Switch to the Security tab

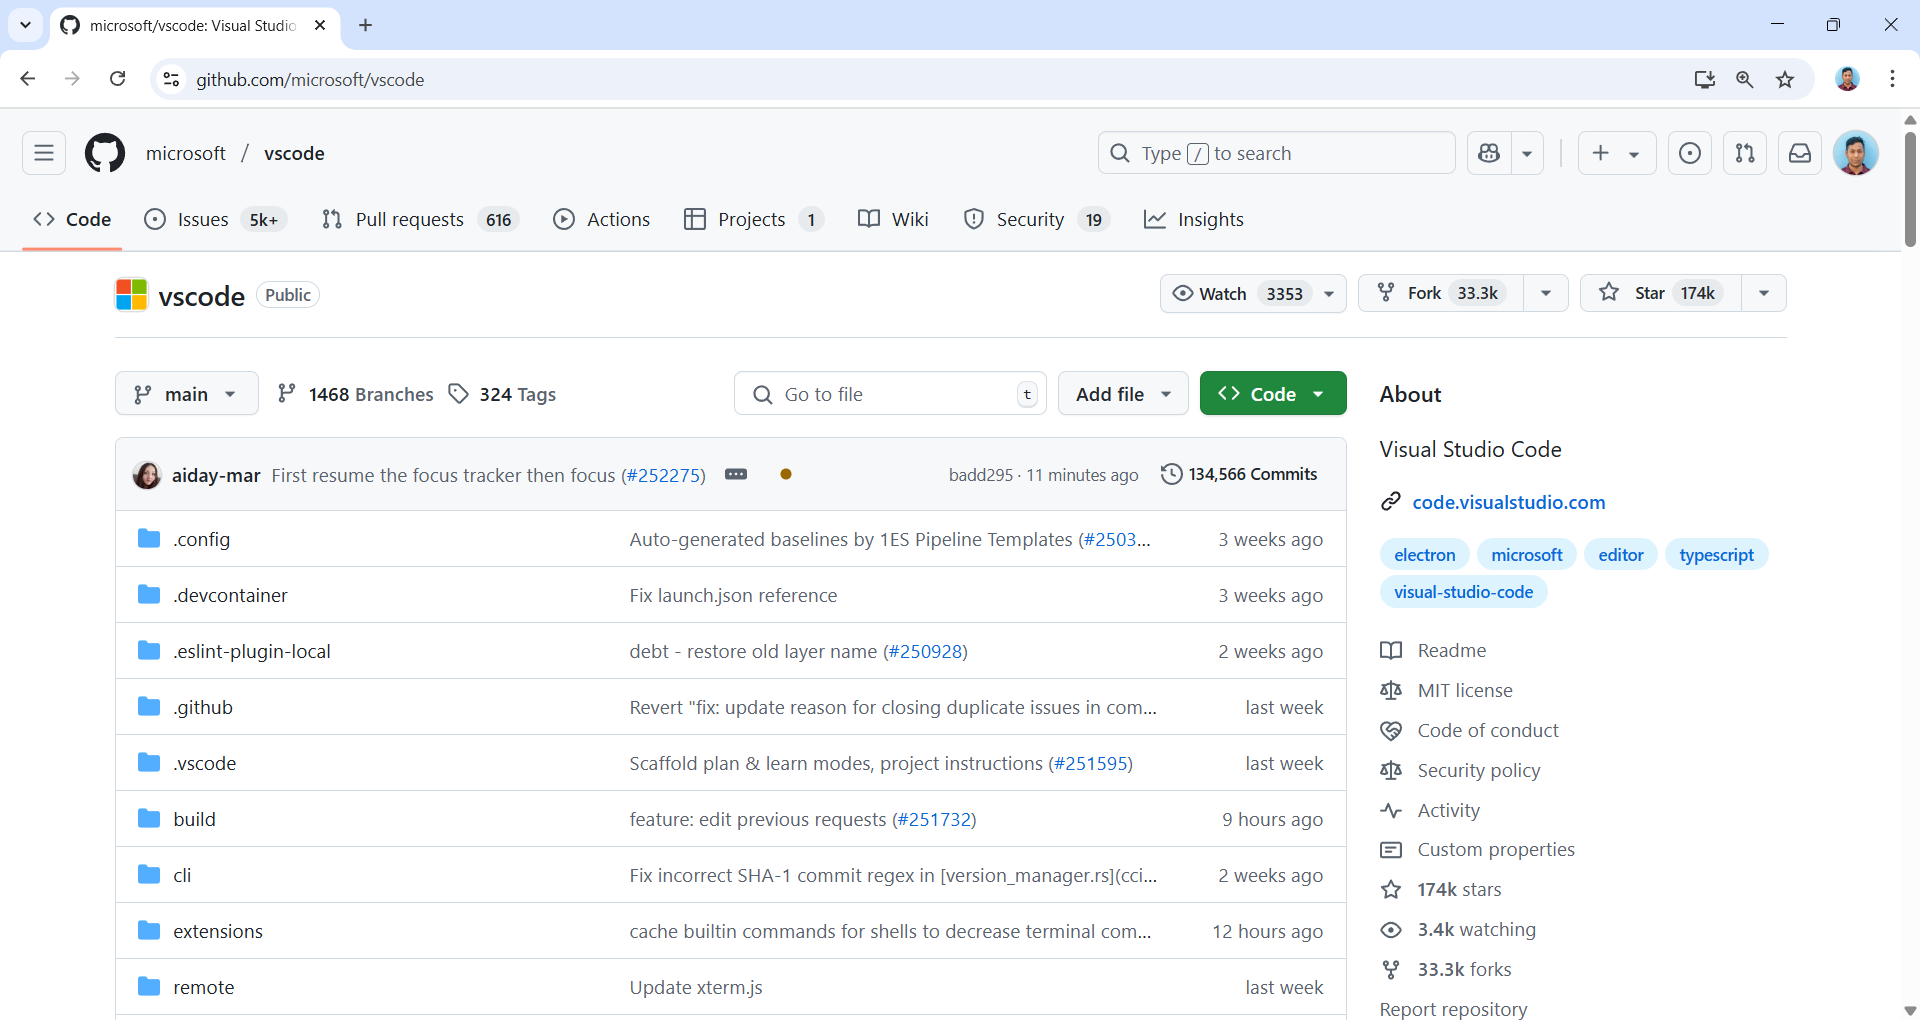pyautogui.click(x=1037, y=219)
